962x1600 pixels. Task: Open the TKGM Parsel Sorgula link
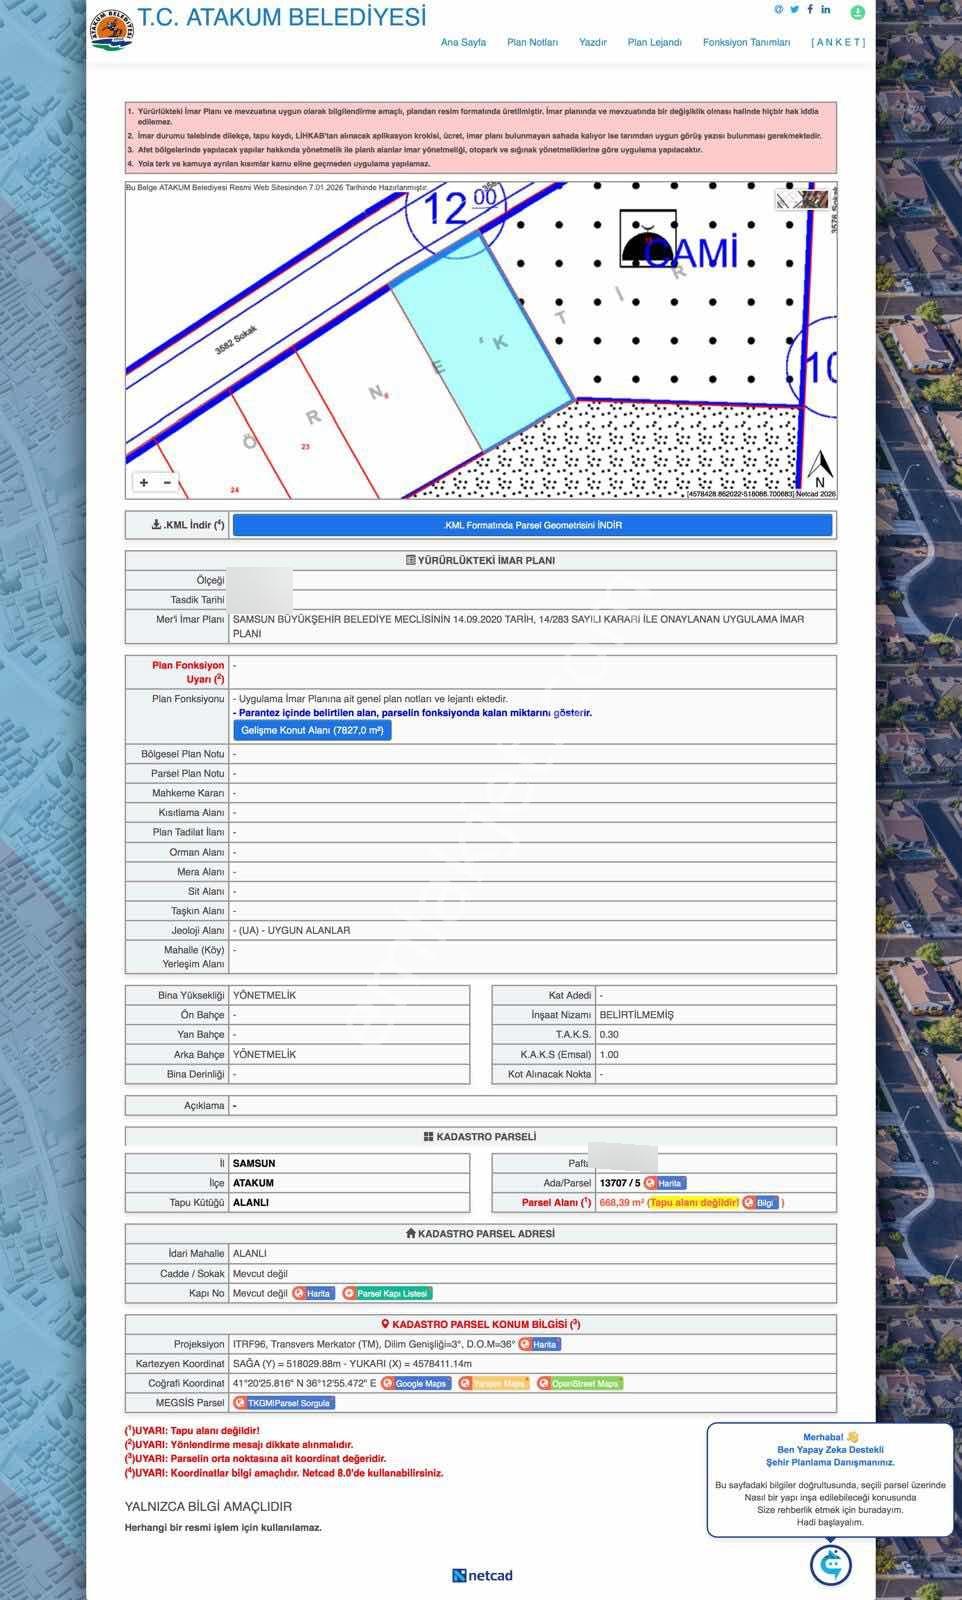pyautogui.click(x=284, y=1403)
